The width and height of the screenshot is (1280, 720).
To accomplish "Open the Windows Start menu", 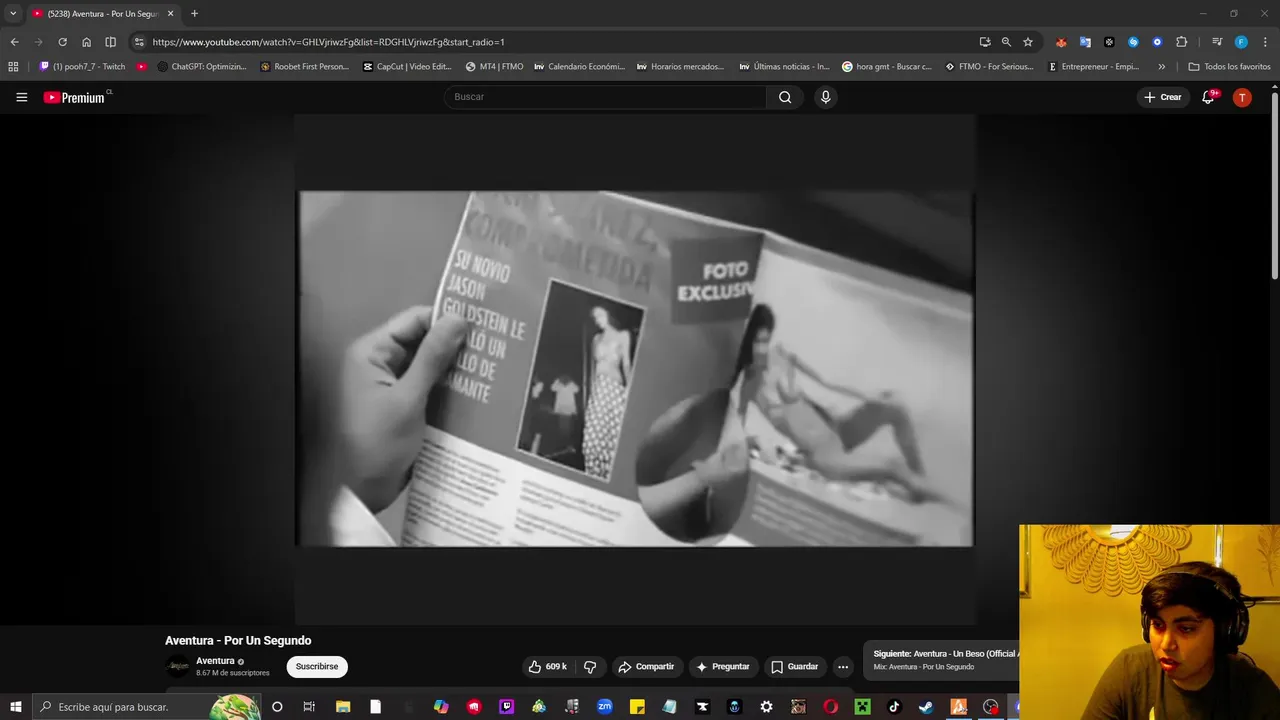I will pyautogui.click(x=15, y=707).
